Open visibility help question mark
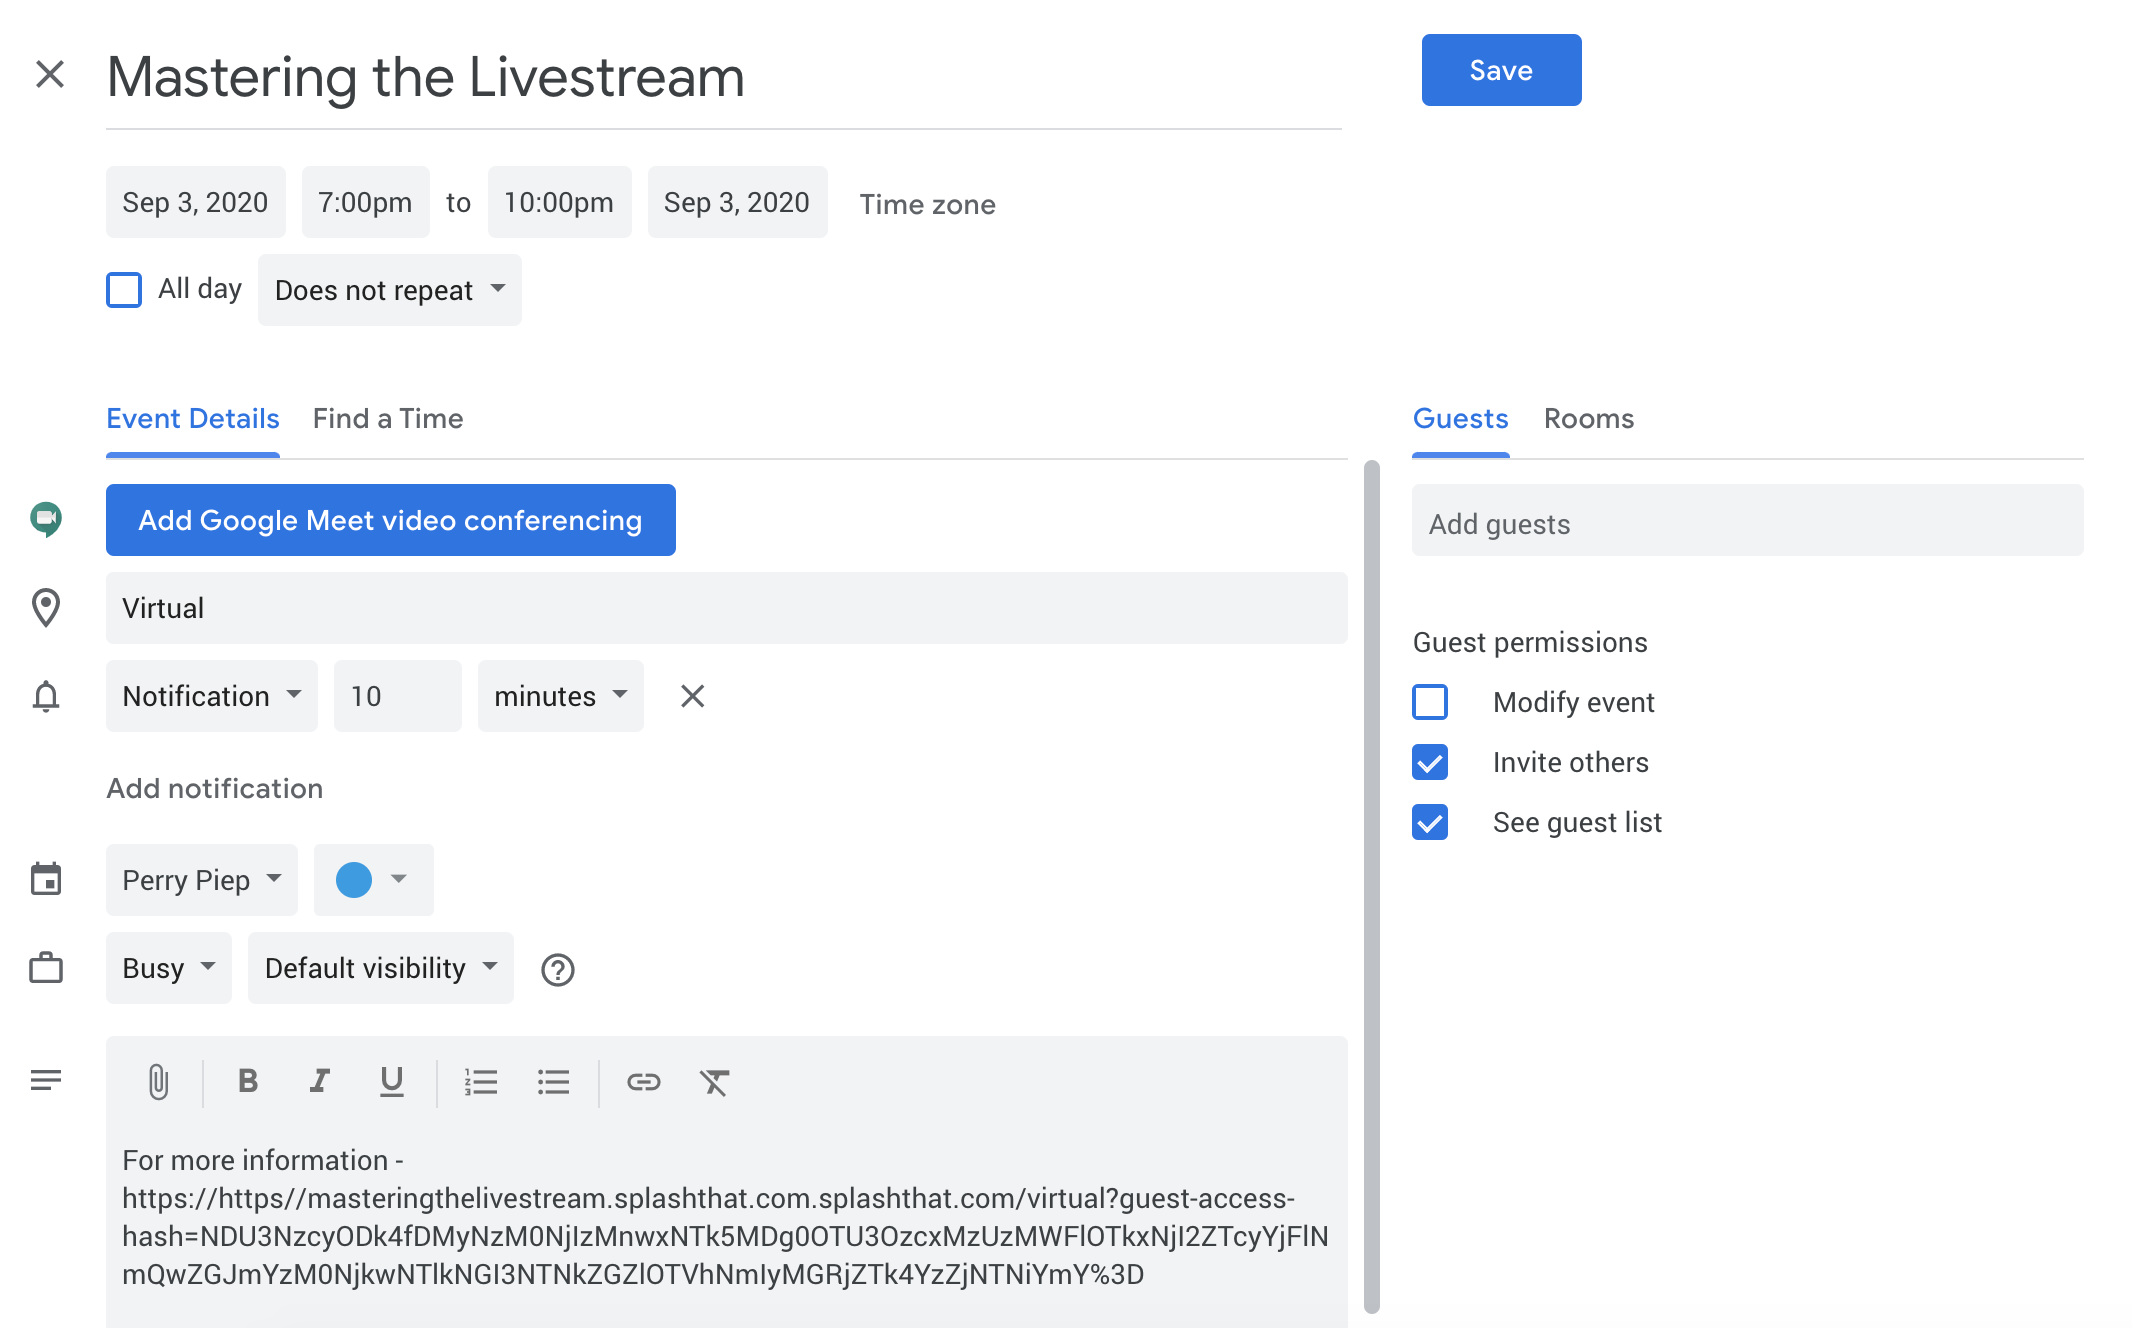Image resolution: width=2132 pixels, height=1328 pixels. click(x=557, y=969)
